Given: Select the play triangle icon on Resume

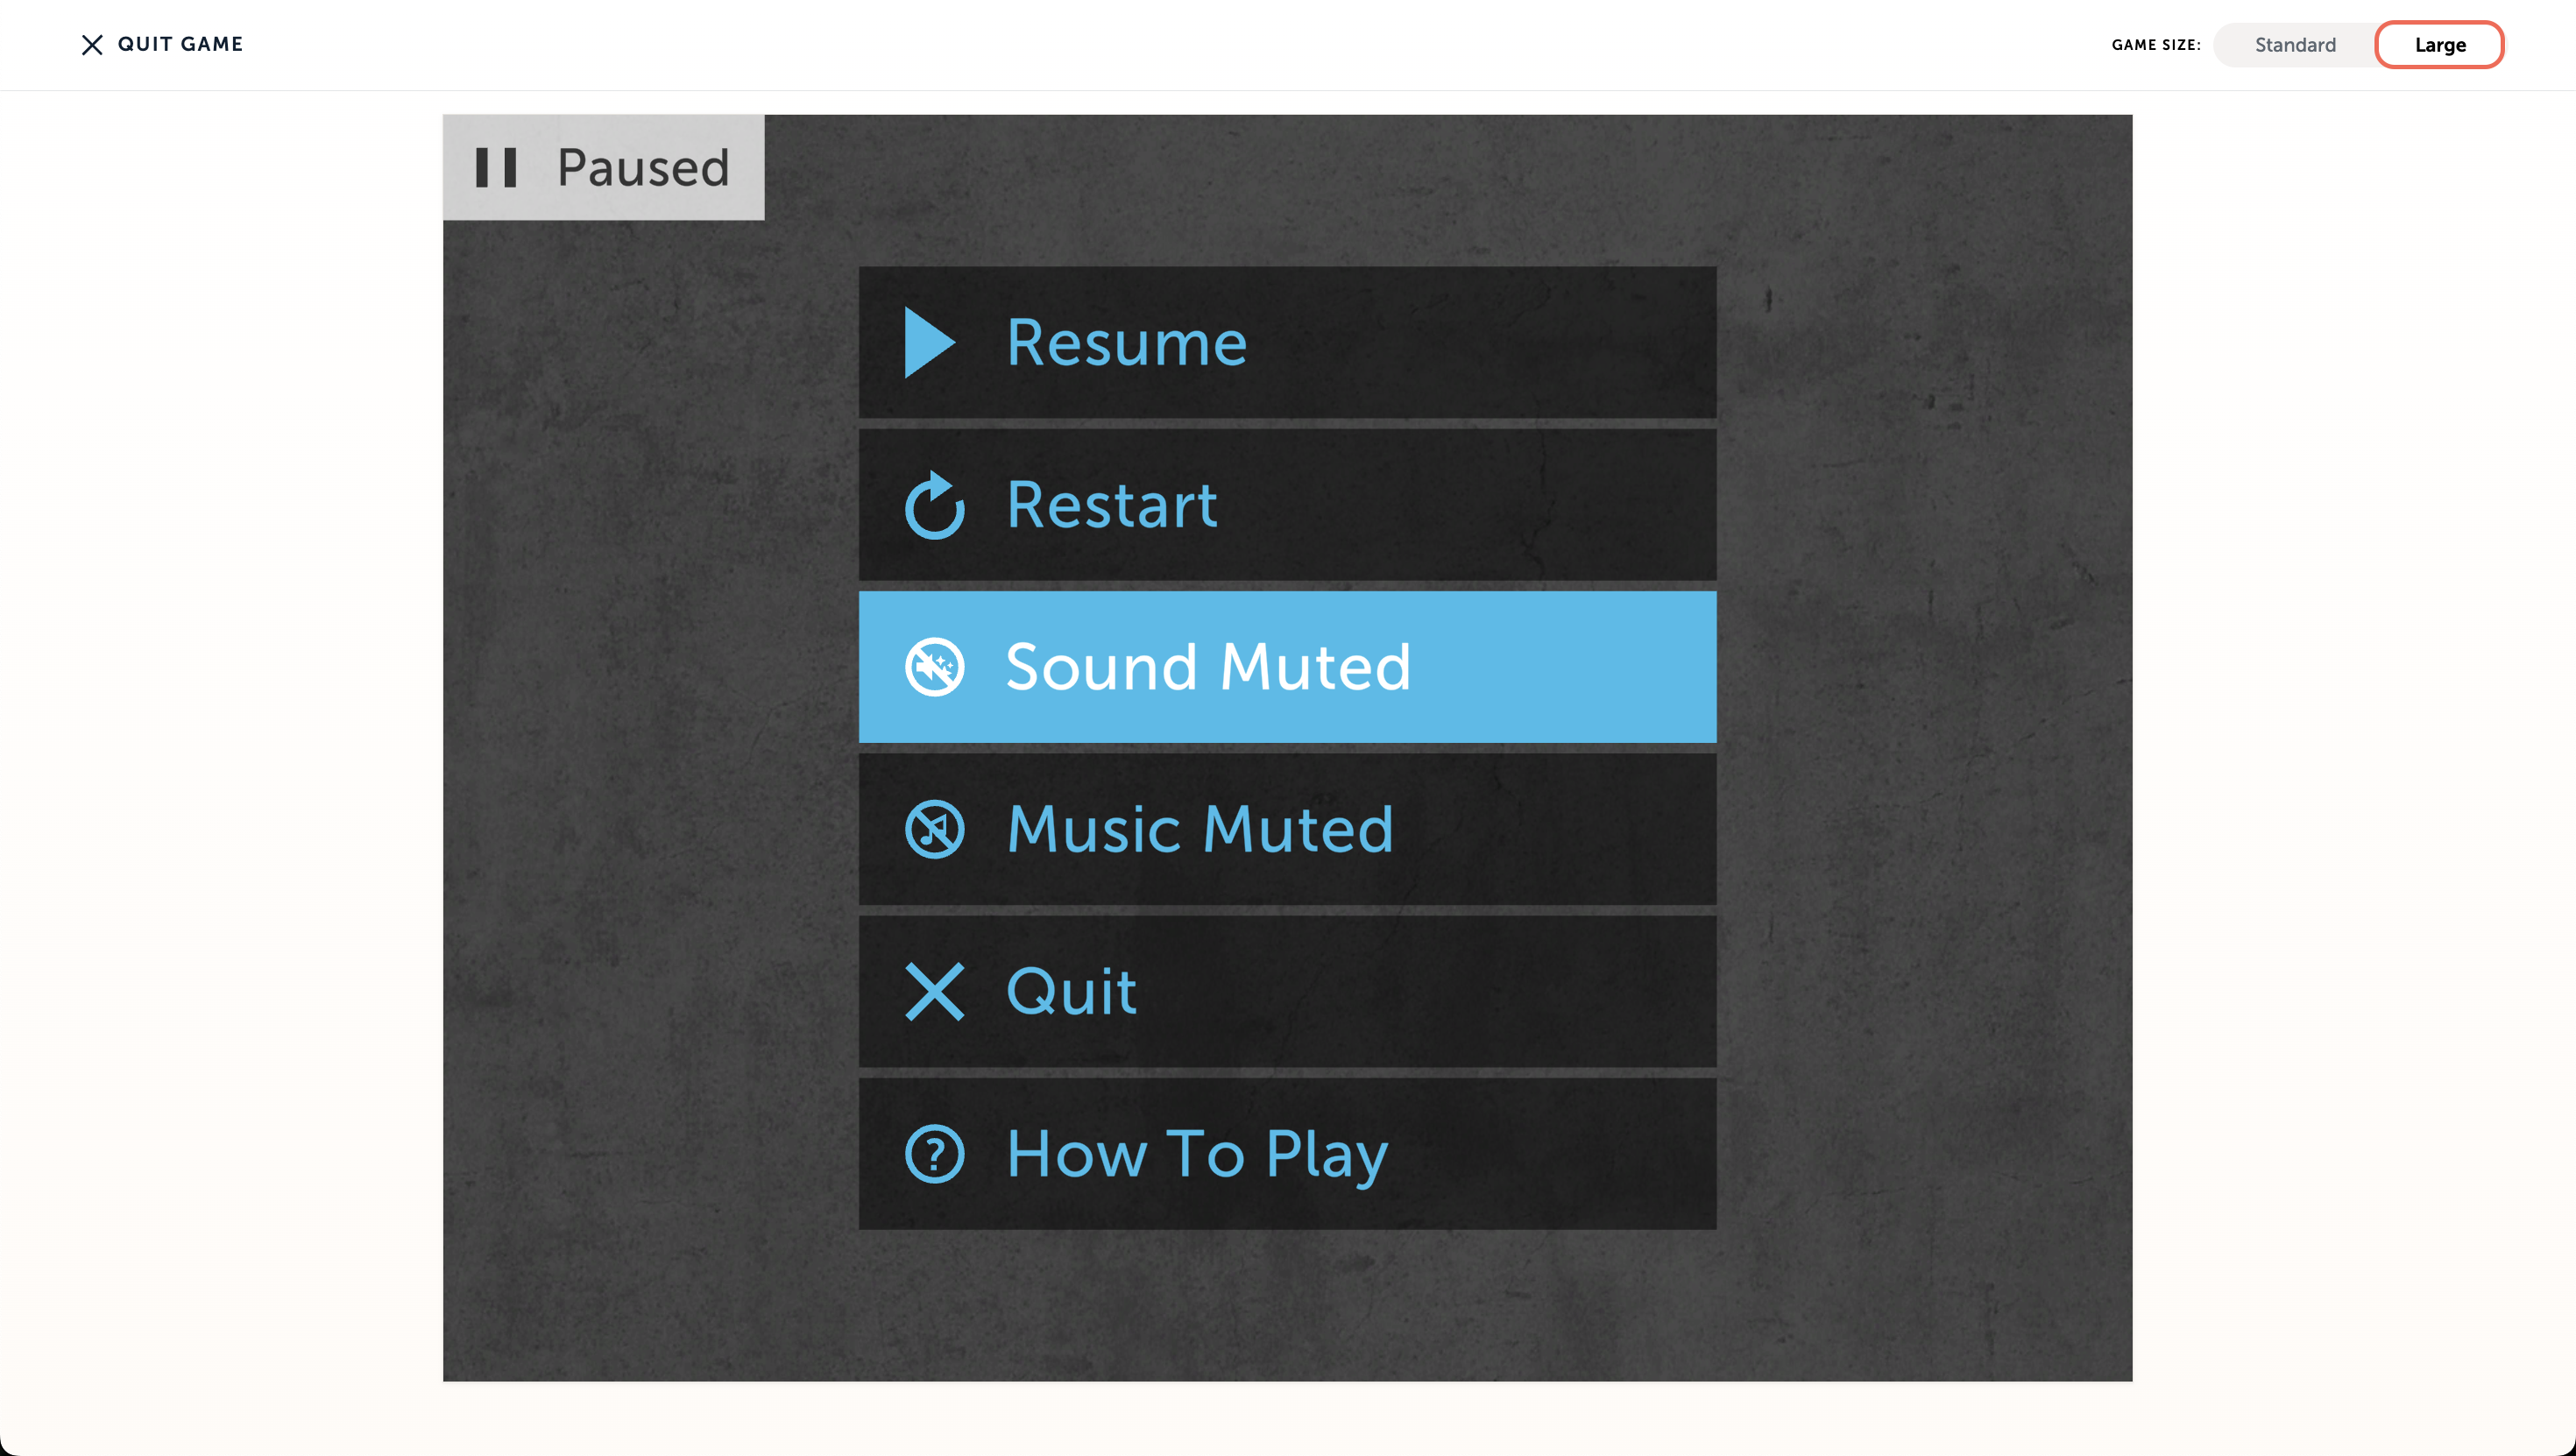Looking at the screenshot, I should (928, 341).
